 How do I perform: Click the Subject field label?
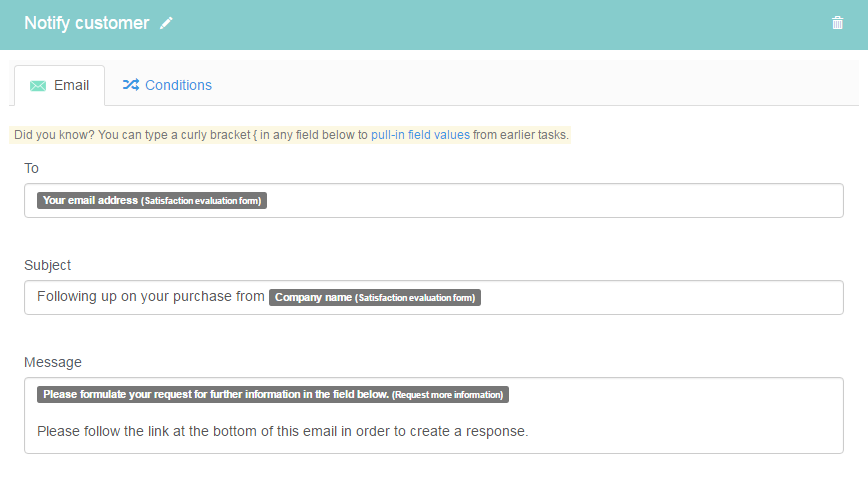tap(48, 266)
